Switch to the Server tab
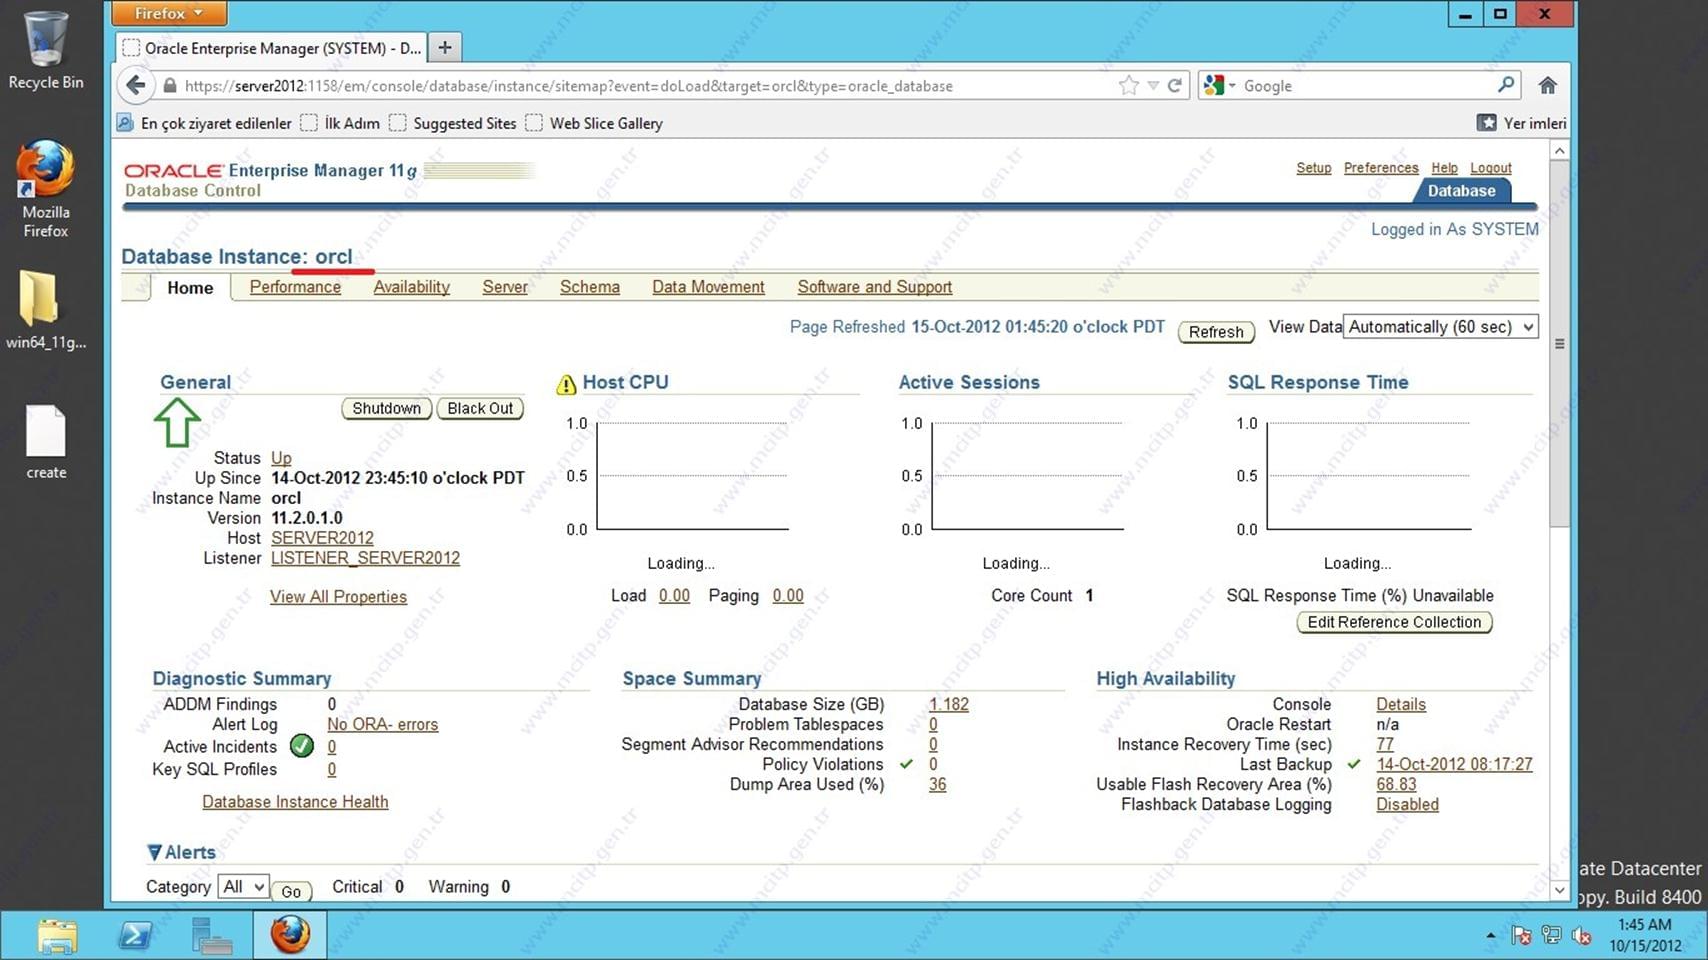Screen dimensions: 1708x960 click(x=505, y=287)
